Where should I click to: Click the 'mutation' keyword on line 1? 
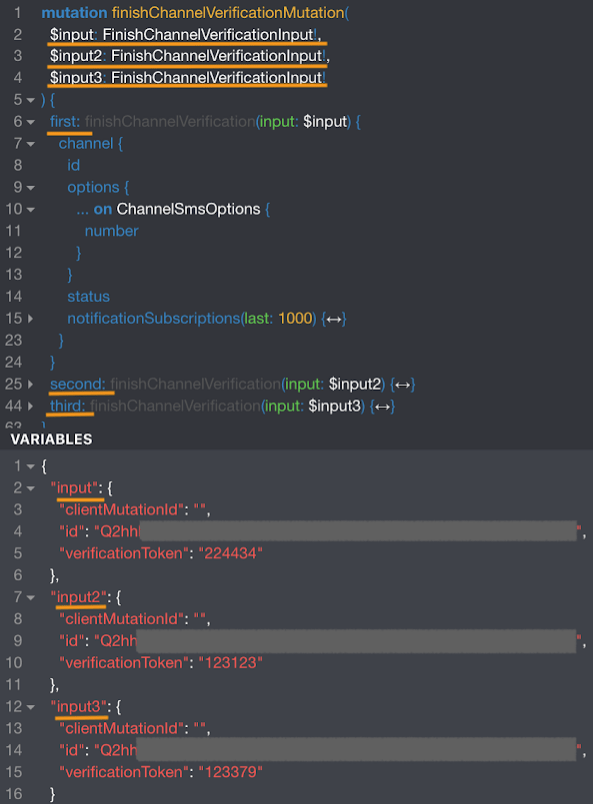(x=74, y=13)
